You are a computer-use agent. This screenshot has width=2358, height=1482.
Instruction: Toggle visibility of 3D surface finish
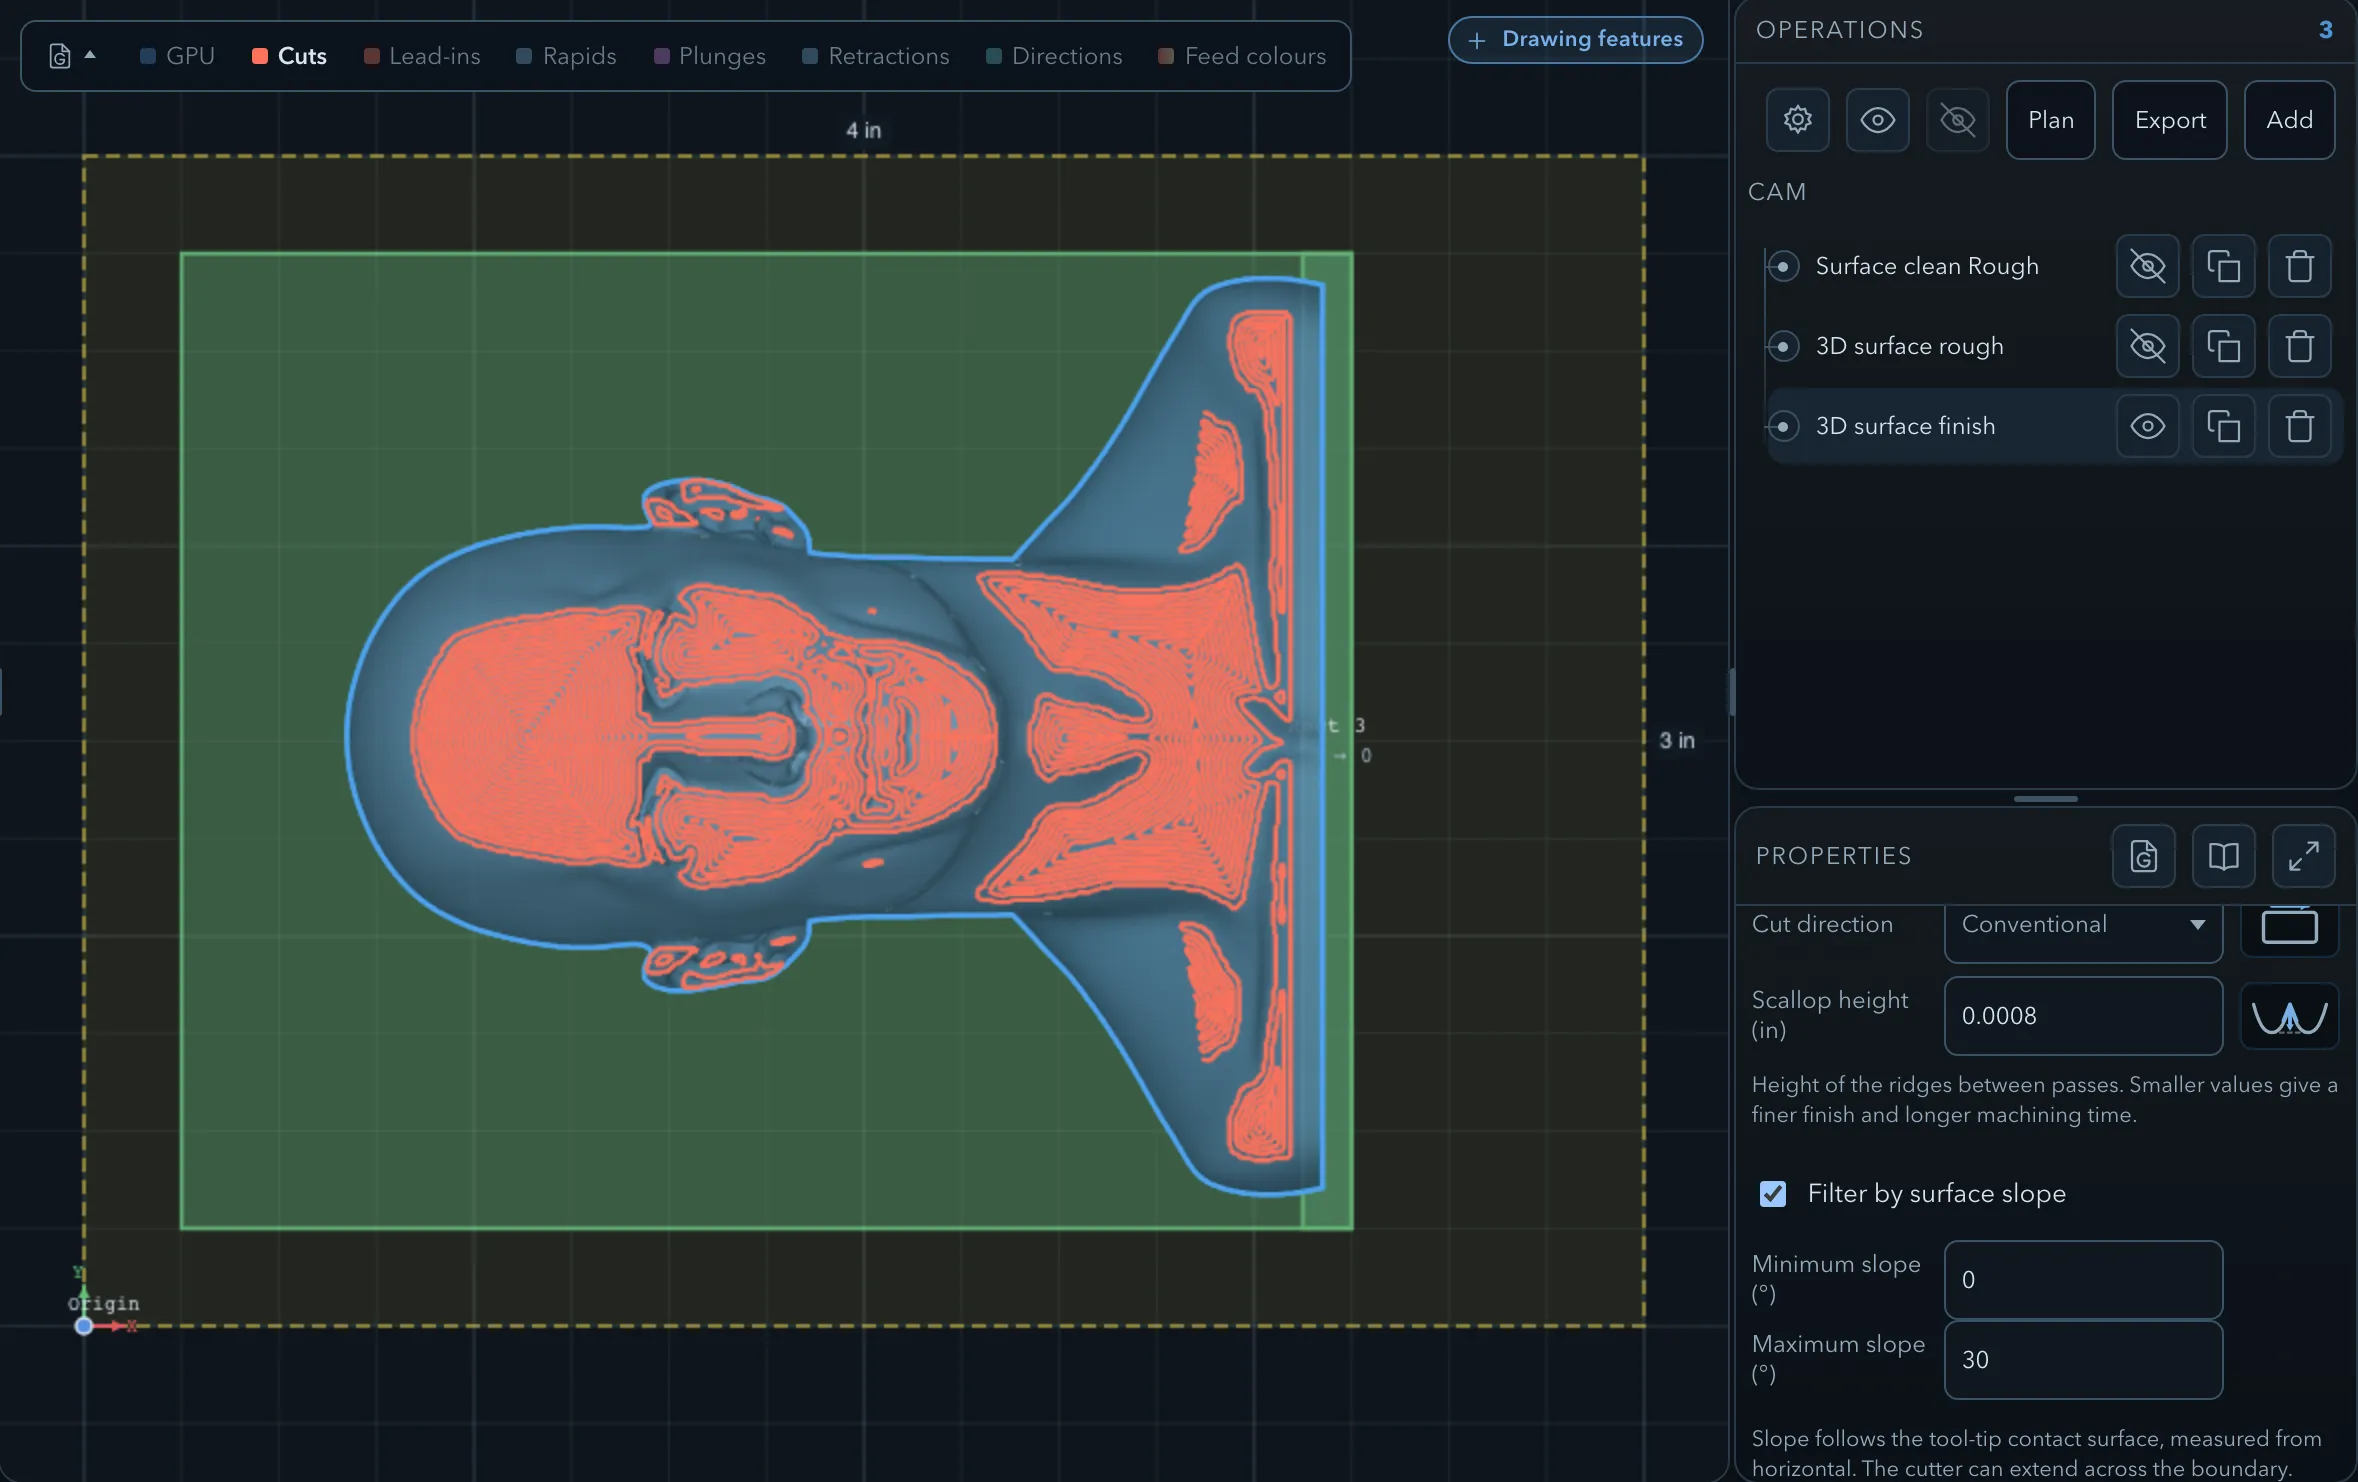click(x=2148, y=426)
